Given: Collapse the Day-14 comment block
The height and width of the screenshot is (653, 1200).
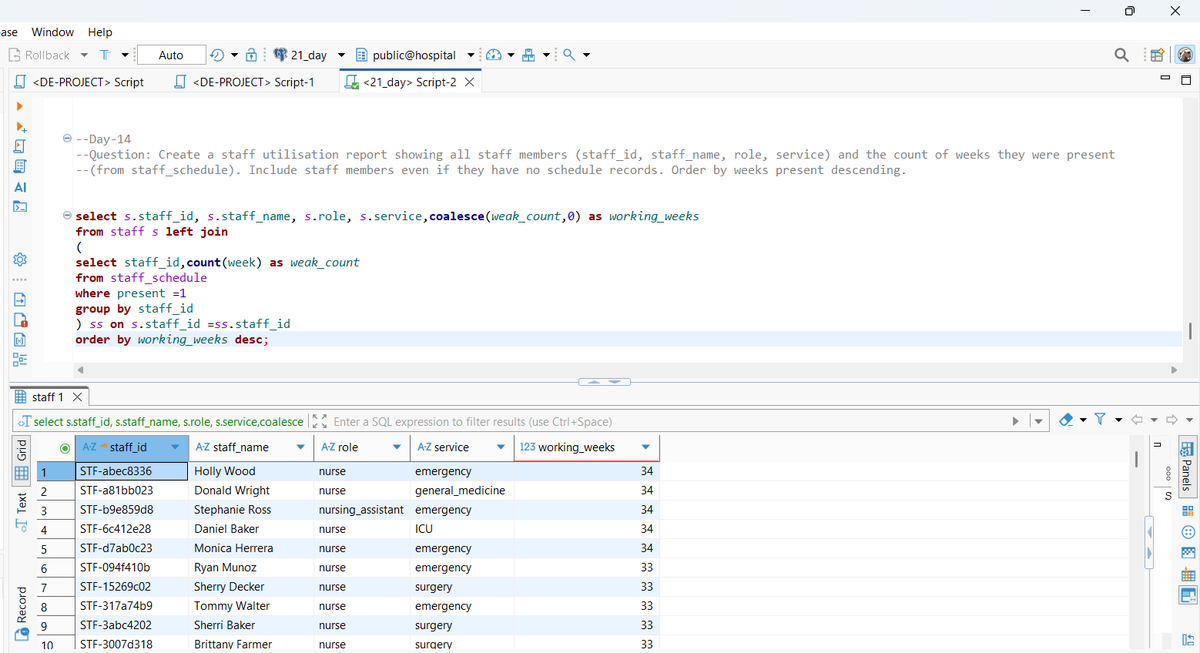Looking at the screenshot, I should (65, 138).
